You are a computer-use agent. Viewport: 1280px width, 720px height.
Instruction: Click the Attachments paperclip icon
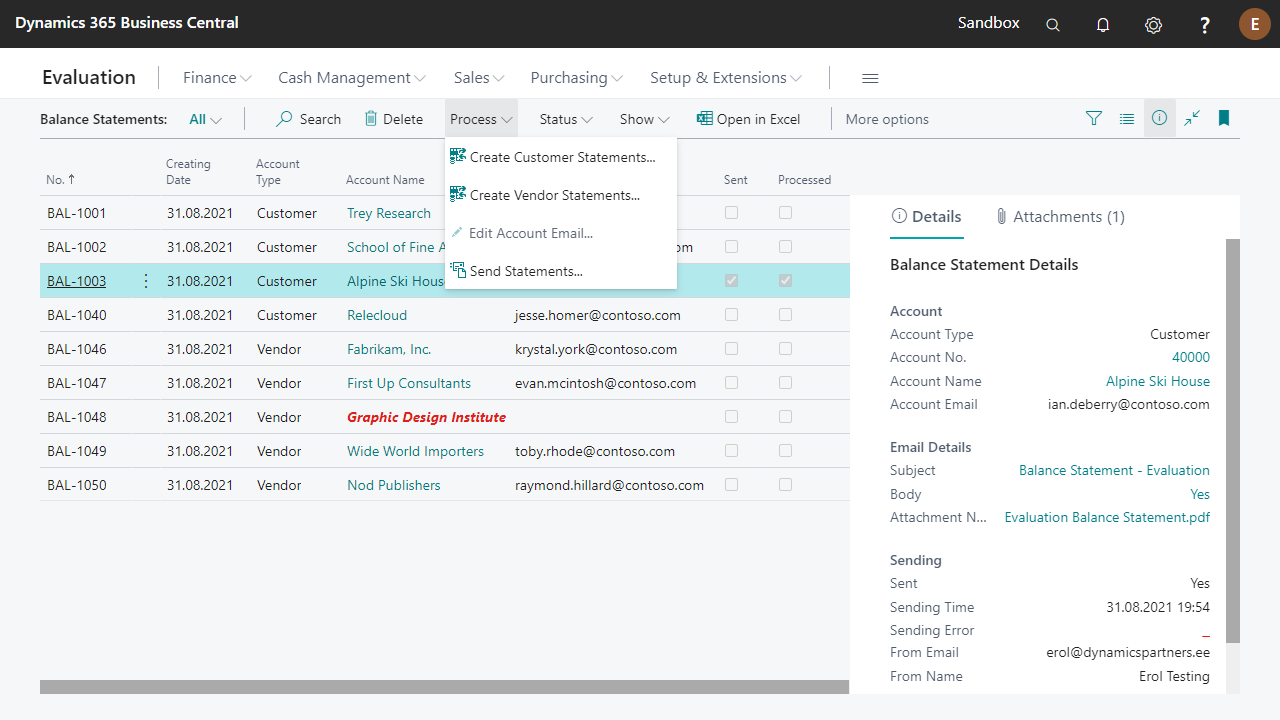point(1001,216)
